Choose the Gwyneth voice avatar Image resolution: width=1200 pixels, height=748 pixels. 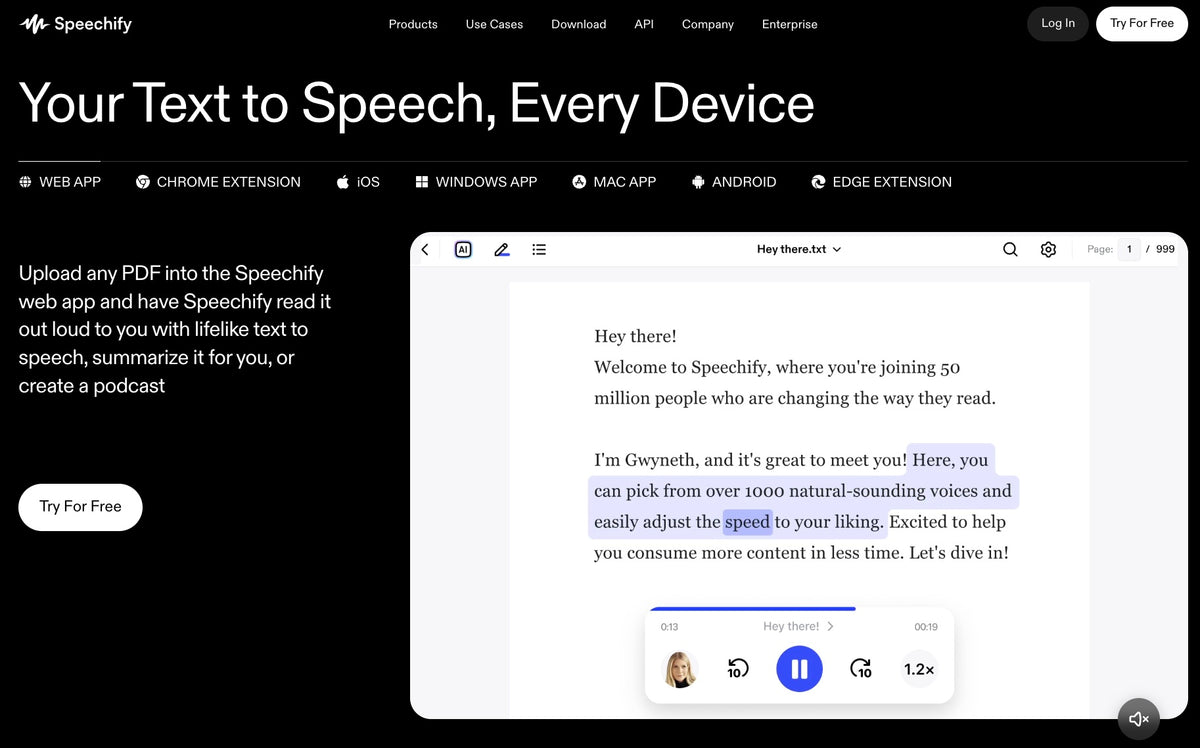coord(680,669)
